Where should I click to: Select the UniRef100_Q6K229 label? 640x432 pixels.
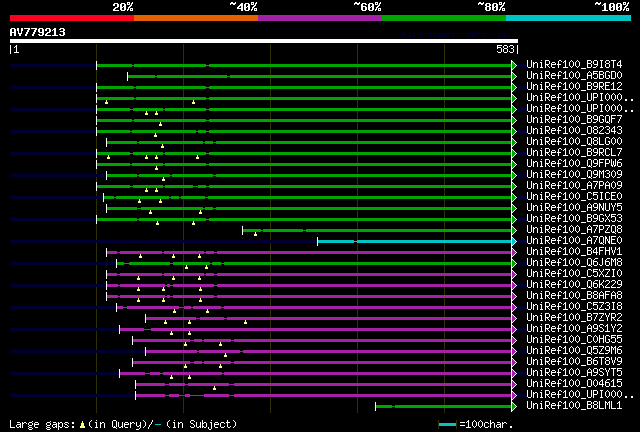[x=574, y=285]
